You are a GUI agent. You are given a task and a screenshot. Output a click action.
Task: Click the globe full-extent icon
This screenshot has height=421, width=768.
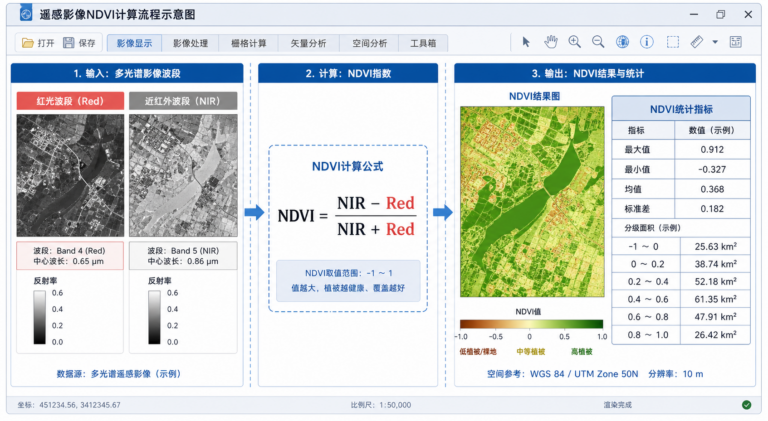623,42
